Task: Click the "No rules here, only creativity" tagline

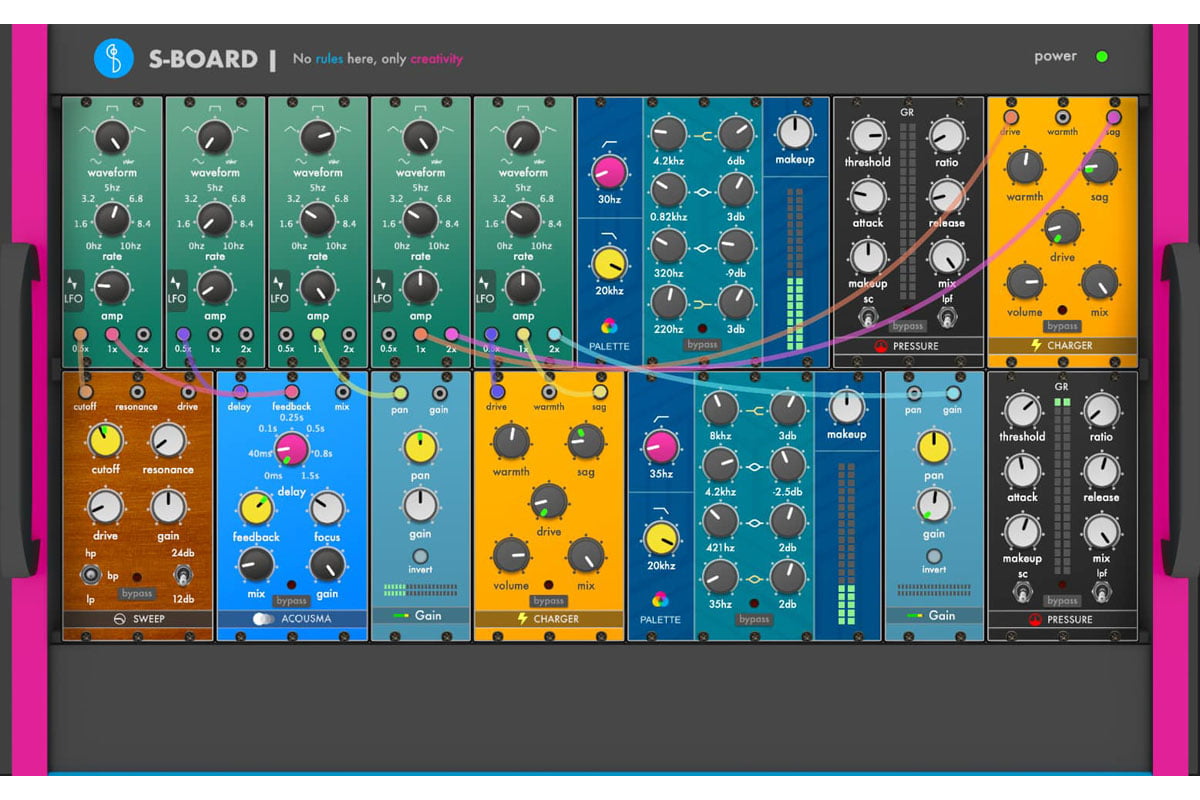Action: coord(378,59)
